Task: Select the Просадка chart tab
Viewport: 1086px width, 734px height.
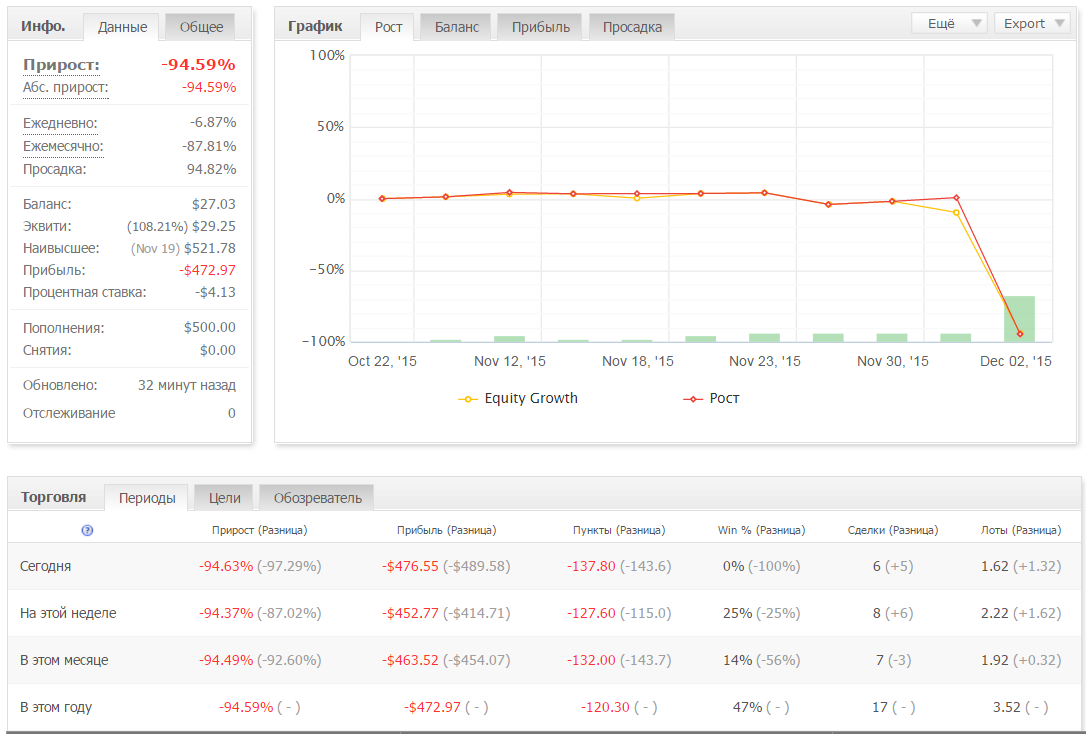Action: [x=632, y=27]
